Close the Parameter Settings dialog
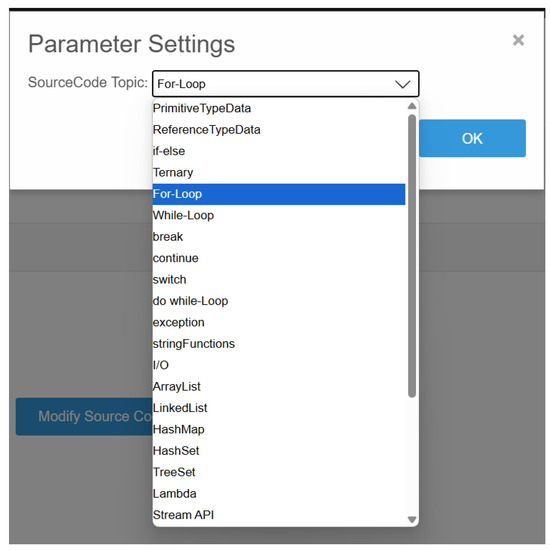Screen dimensions: 550x550 click(x=518, y=40)
